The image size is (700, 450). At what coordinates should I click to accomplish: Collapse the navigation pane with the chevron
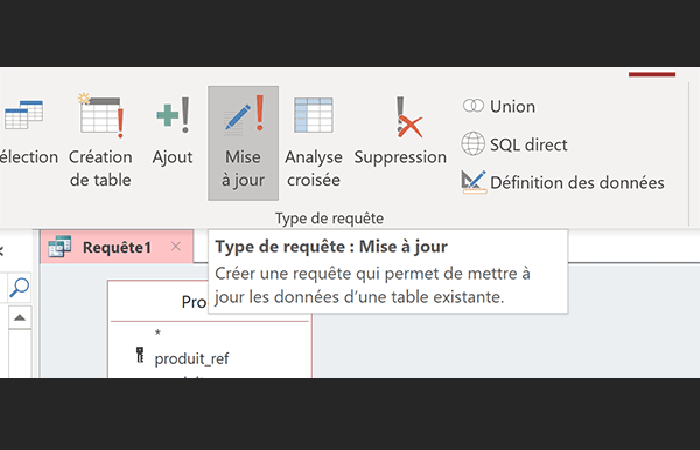coord(3,248)
